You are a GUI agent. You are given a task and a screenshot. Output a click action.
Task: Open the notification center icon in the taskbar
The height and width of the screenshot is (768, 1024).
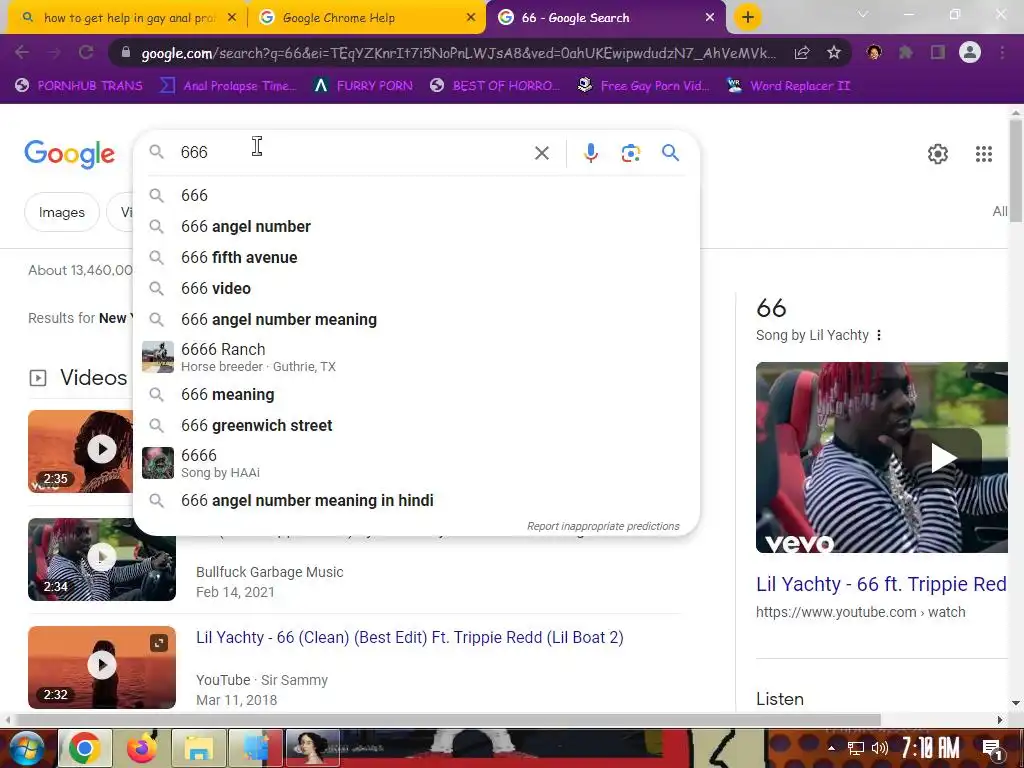click(x=992, y=748)
